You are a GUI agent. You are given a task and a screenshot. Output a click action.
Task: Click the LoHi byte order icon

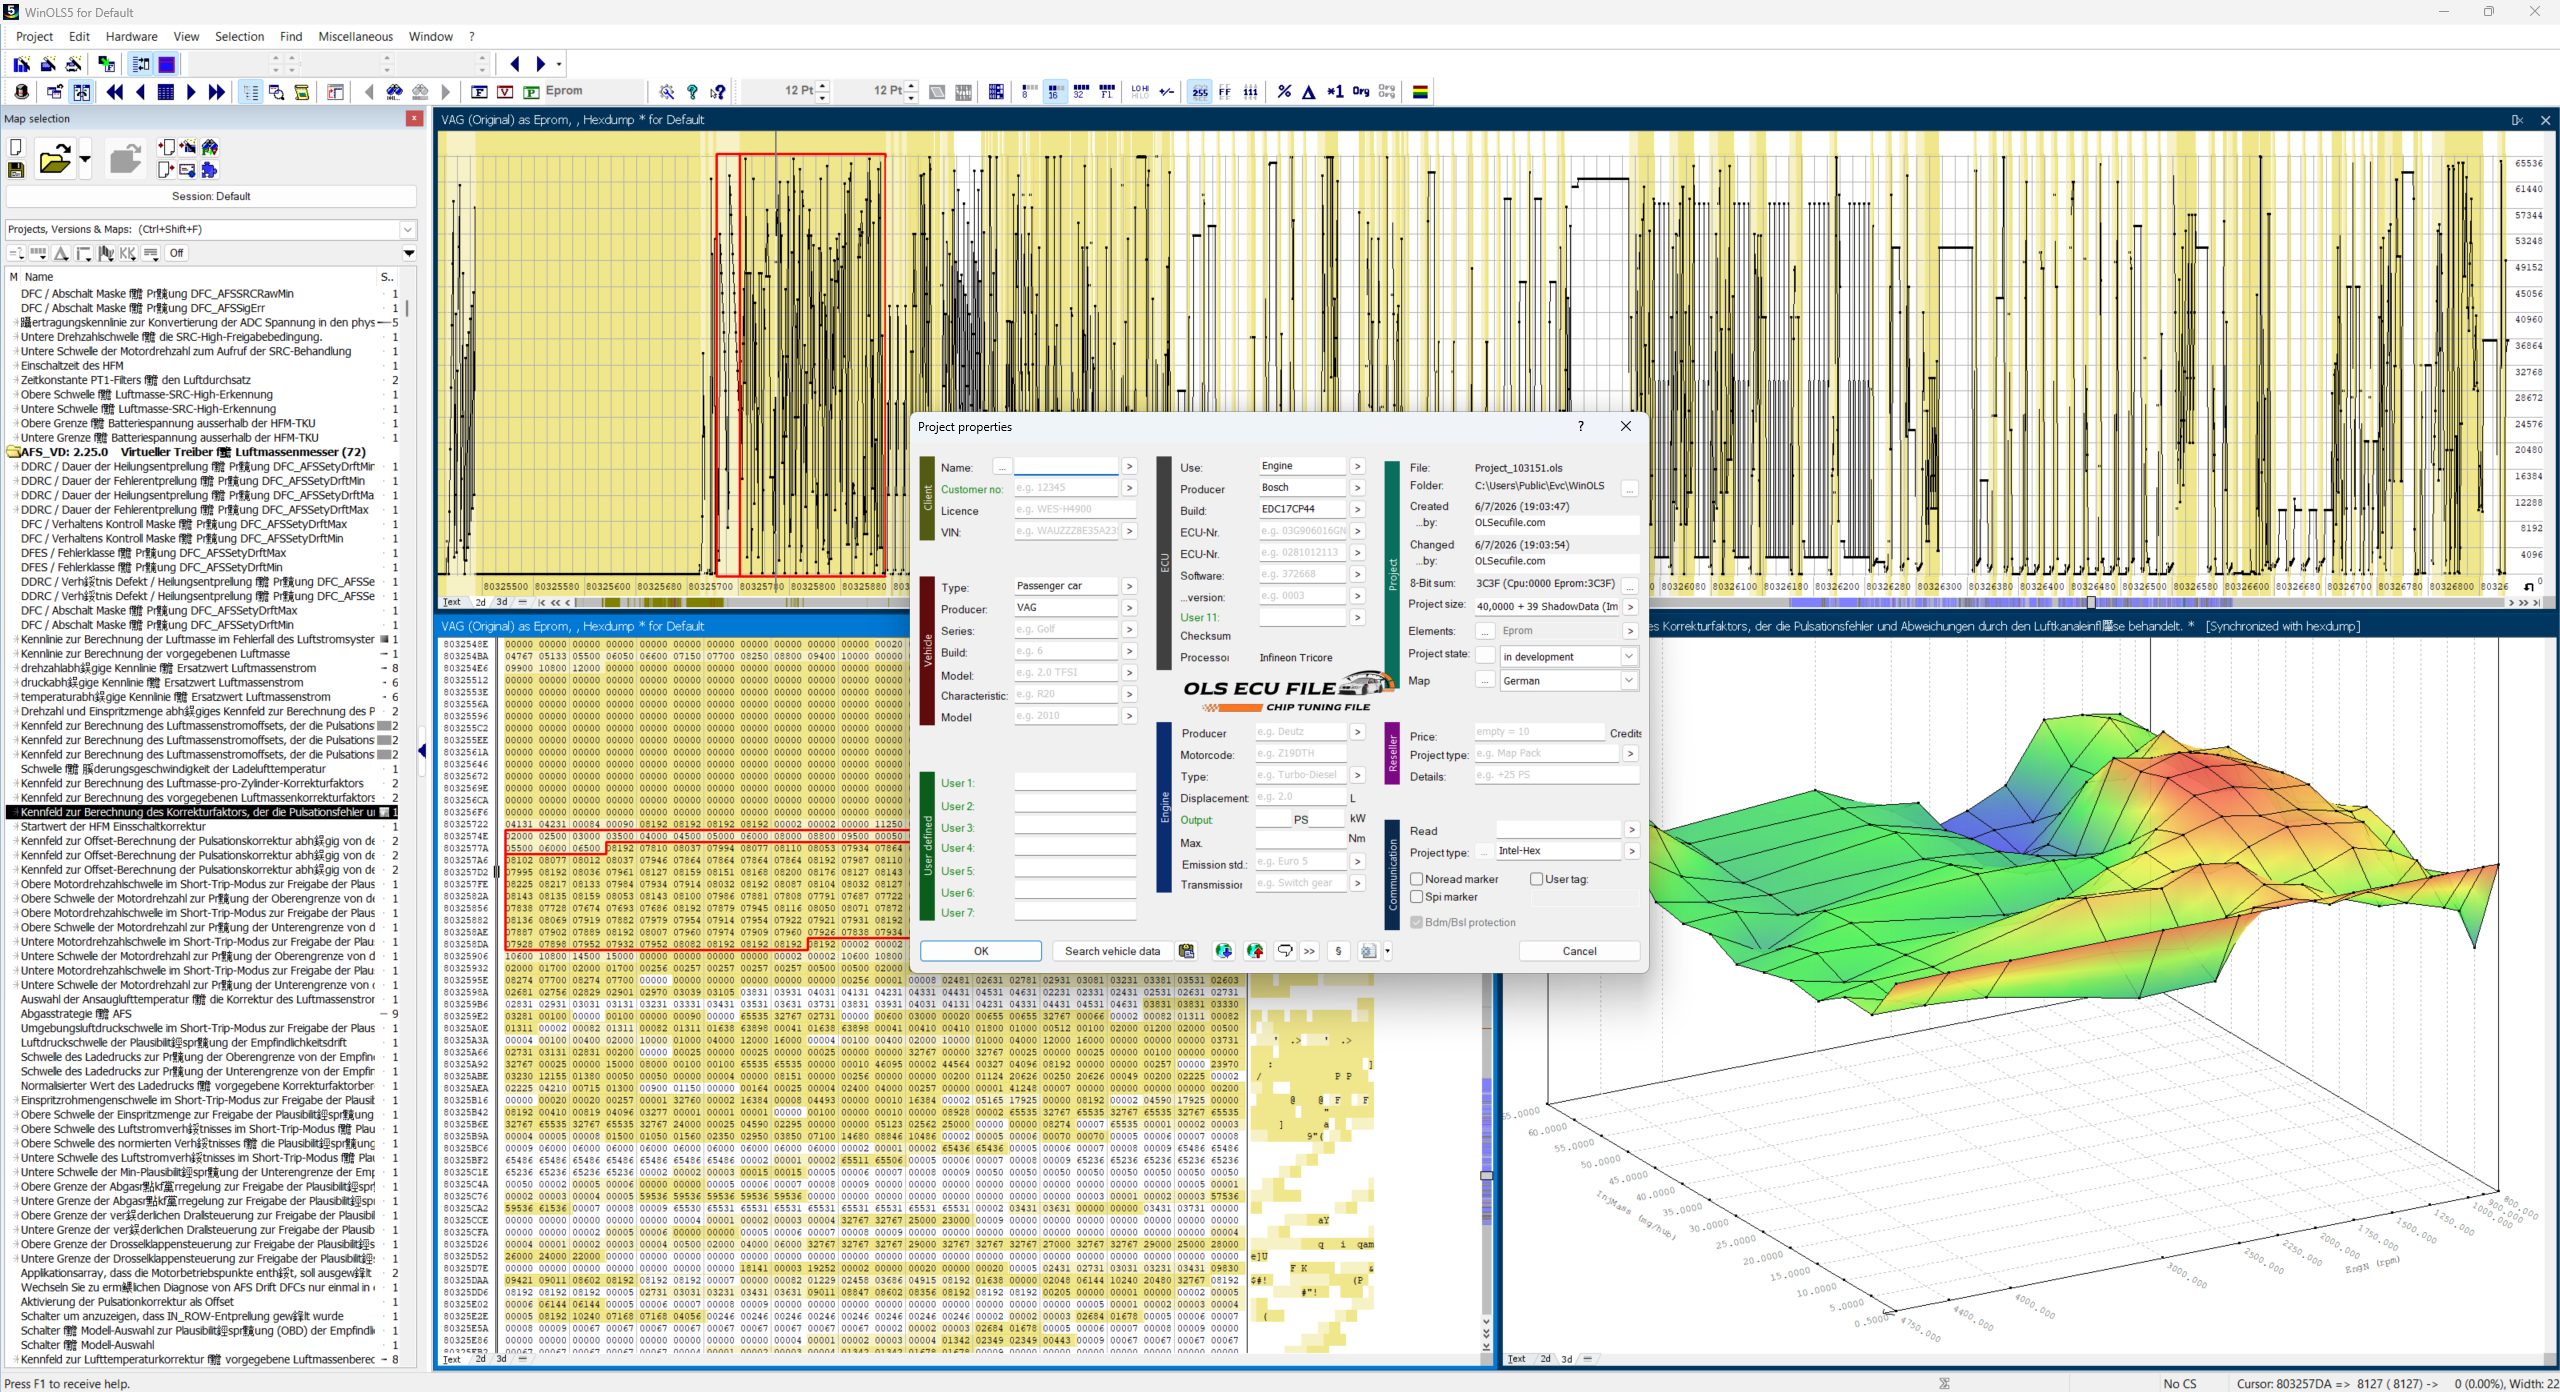[x=1140, y=92]
